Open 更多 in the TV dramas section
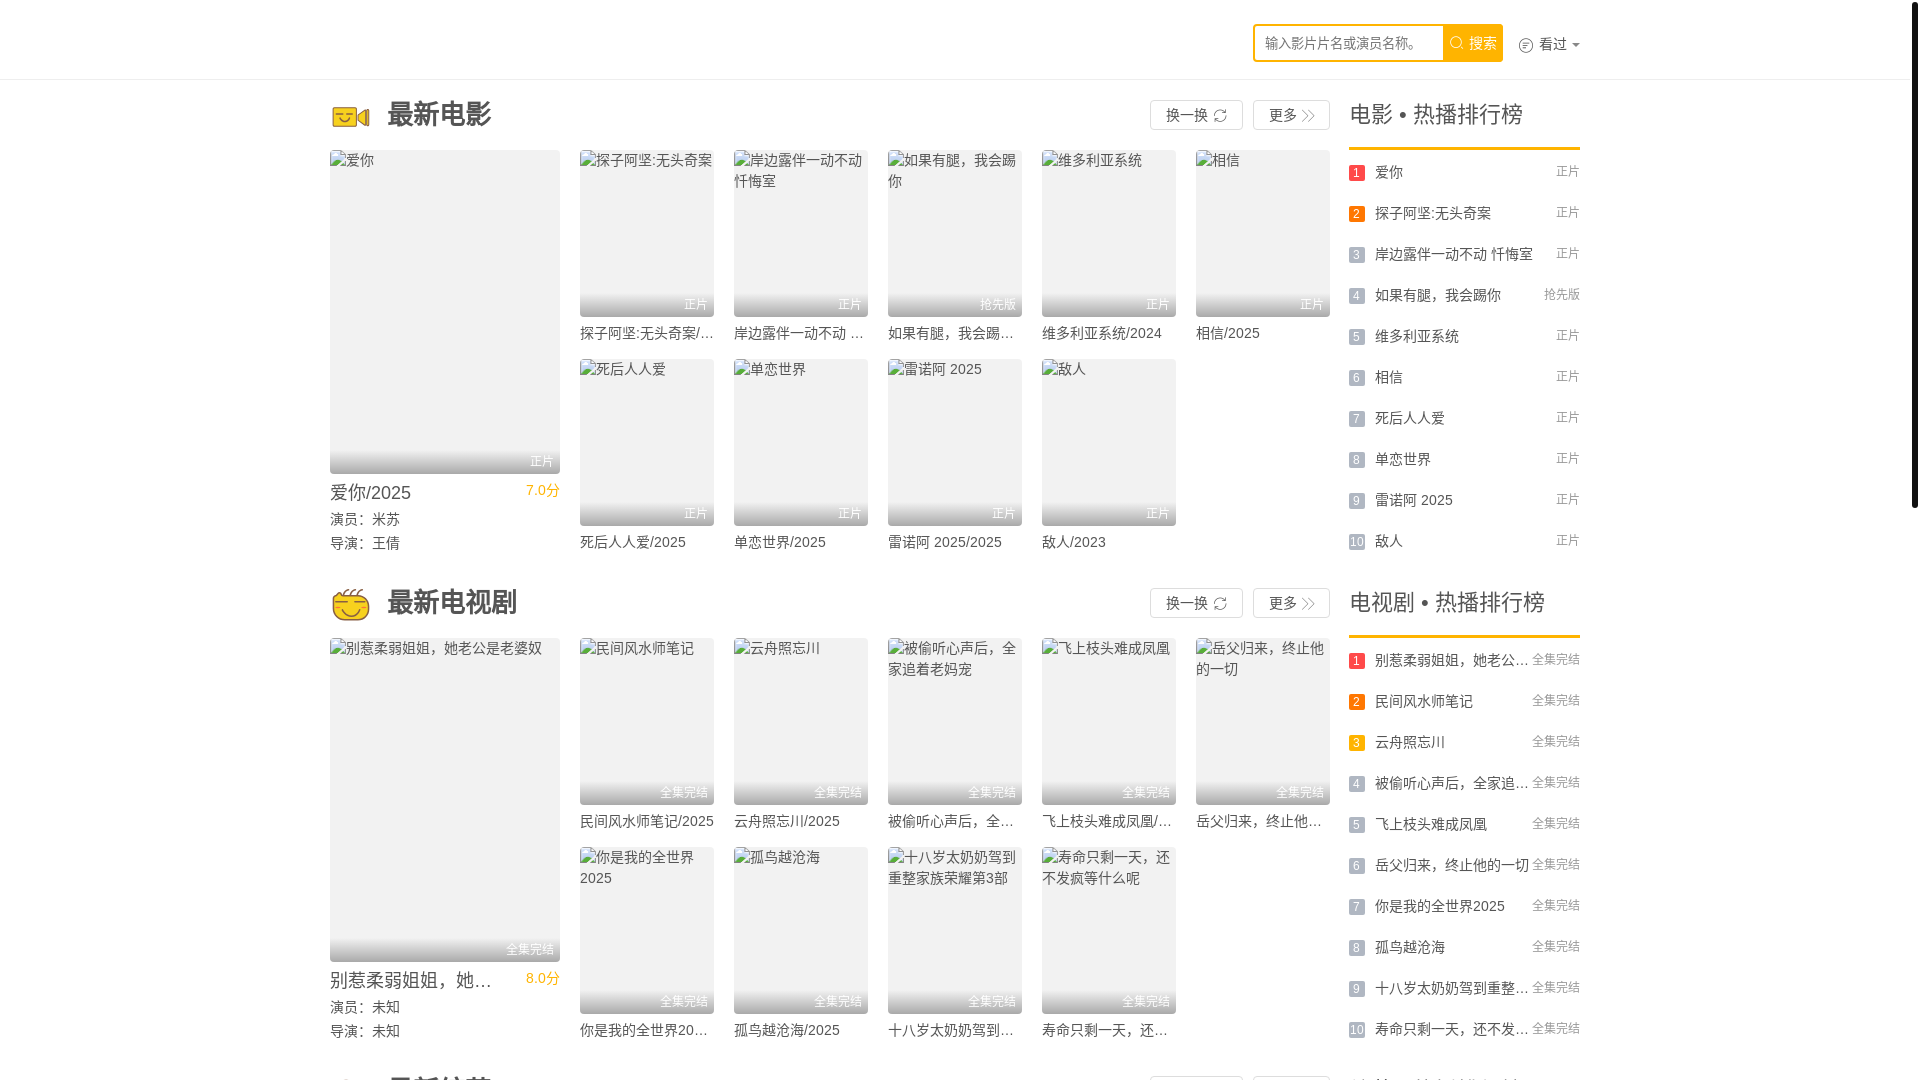 click(1291, 603)
